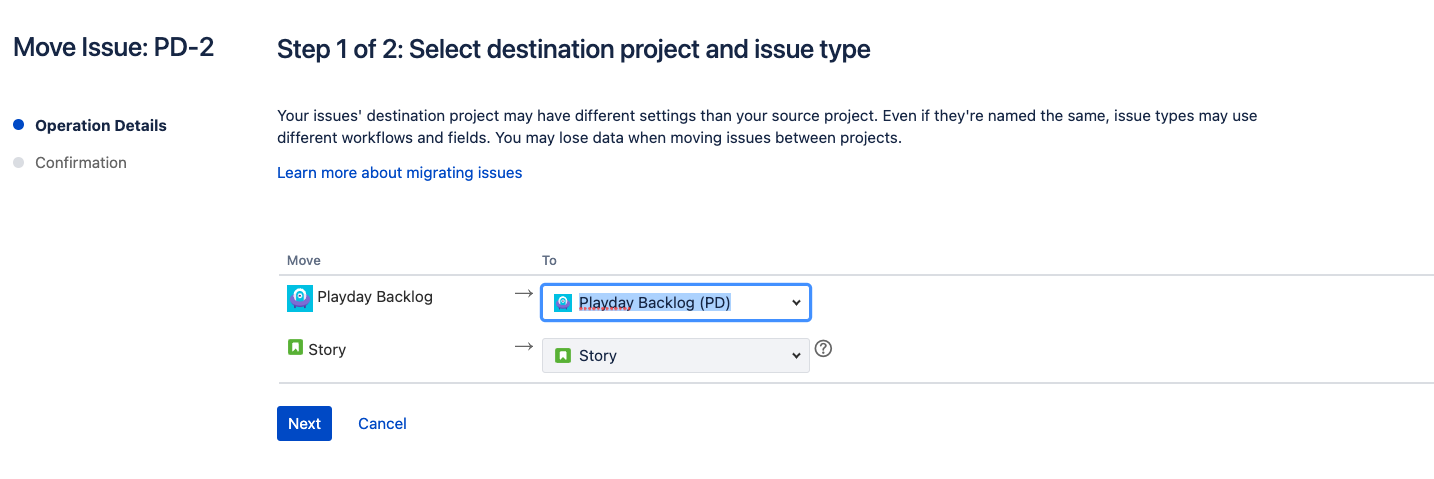Click project avatar inside destination dropdown
Screen dimensions: 1434x479
562,302
